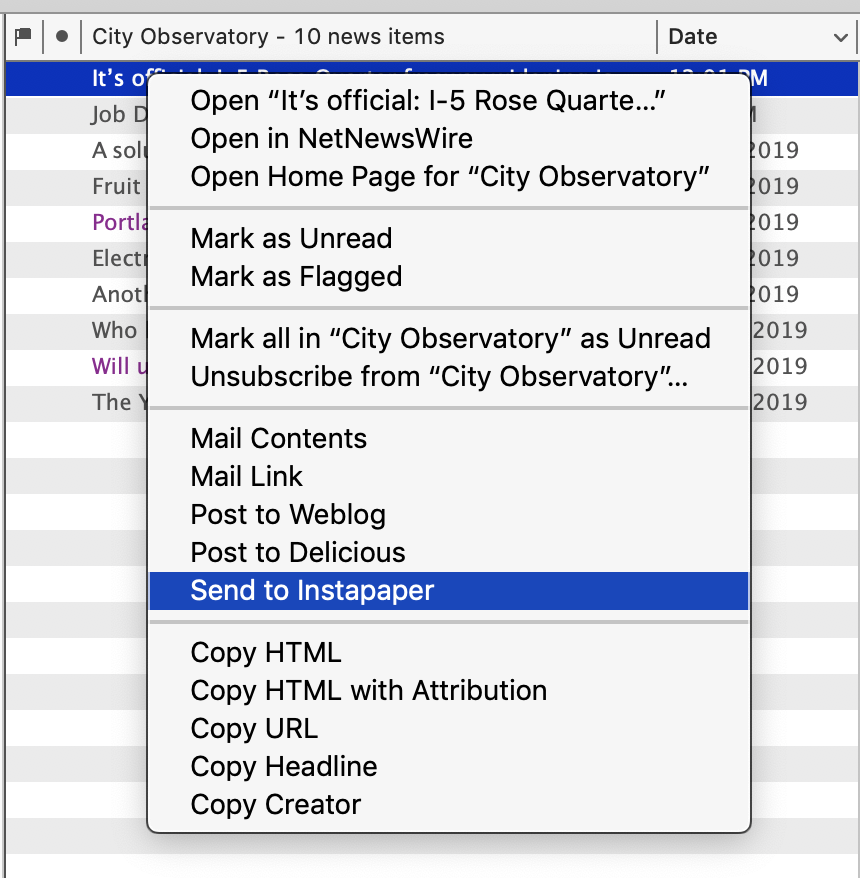
Task: Choose Mail Link from context menu
Action: (x=448, y=477)
